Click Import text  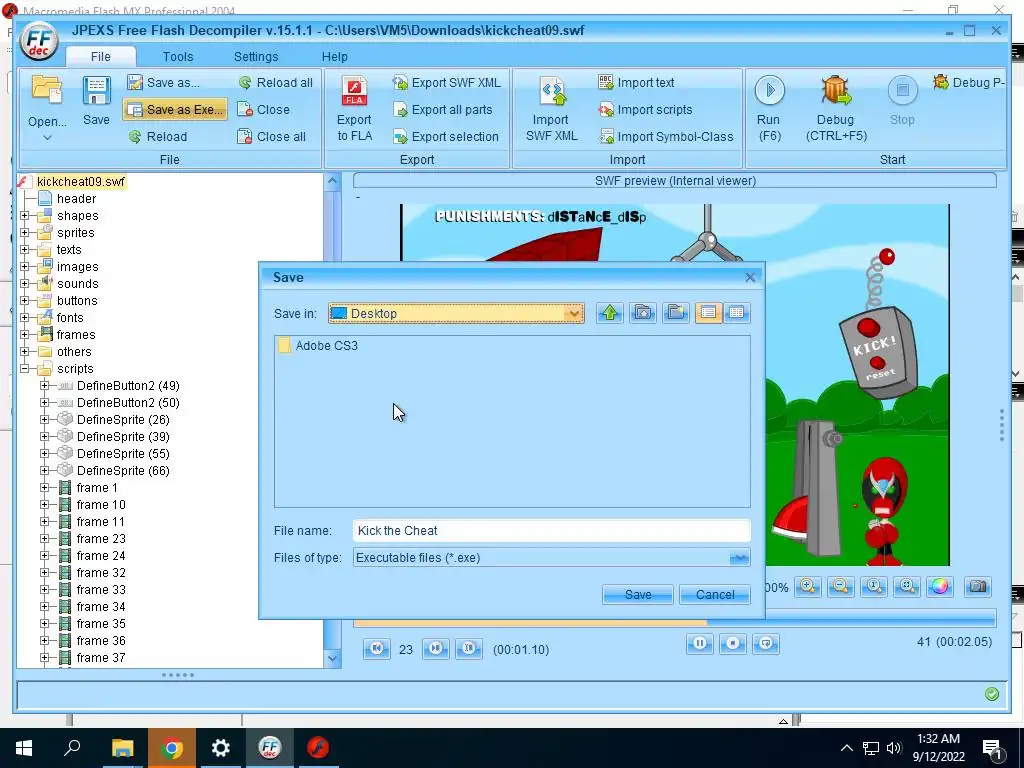pos(637,82)
